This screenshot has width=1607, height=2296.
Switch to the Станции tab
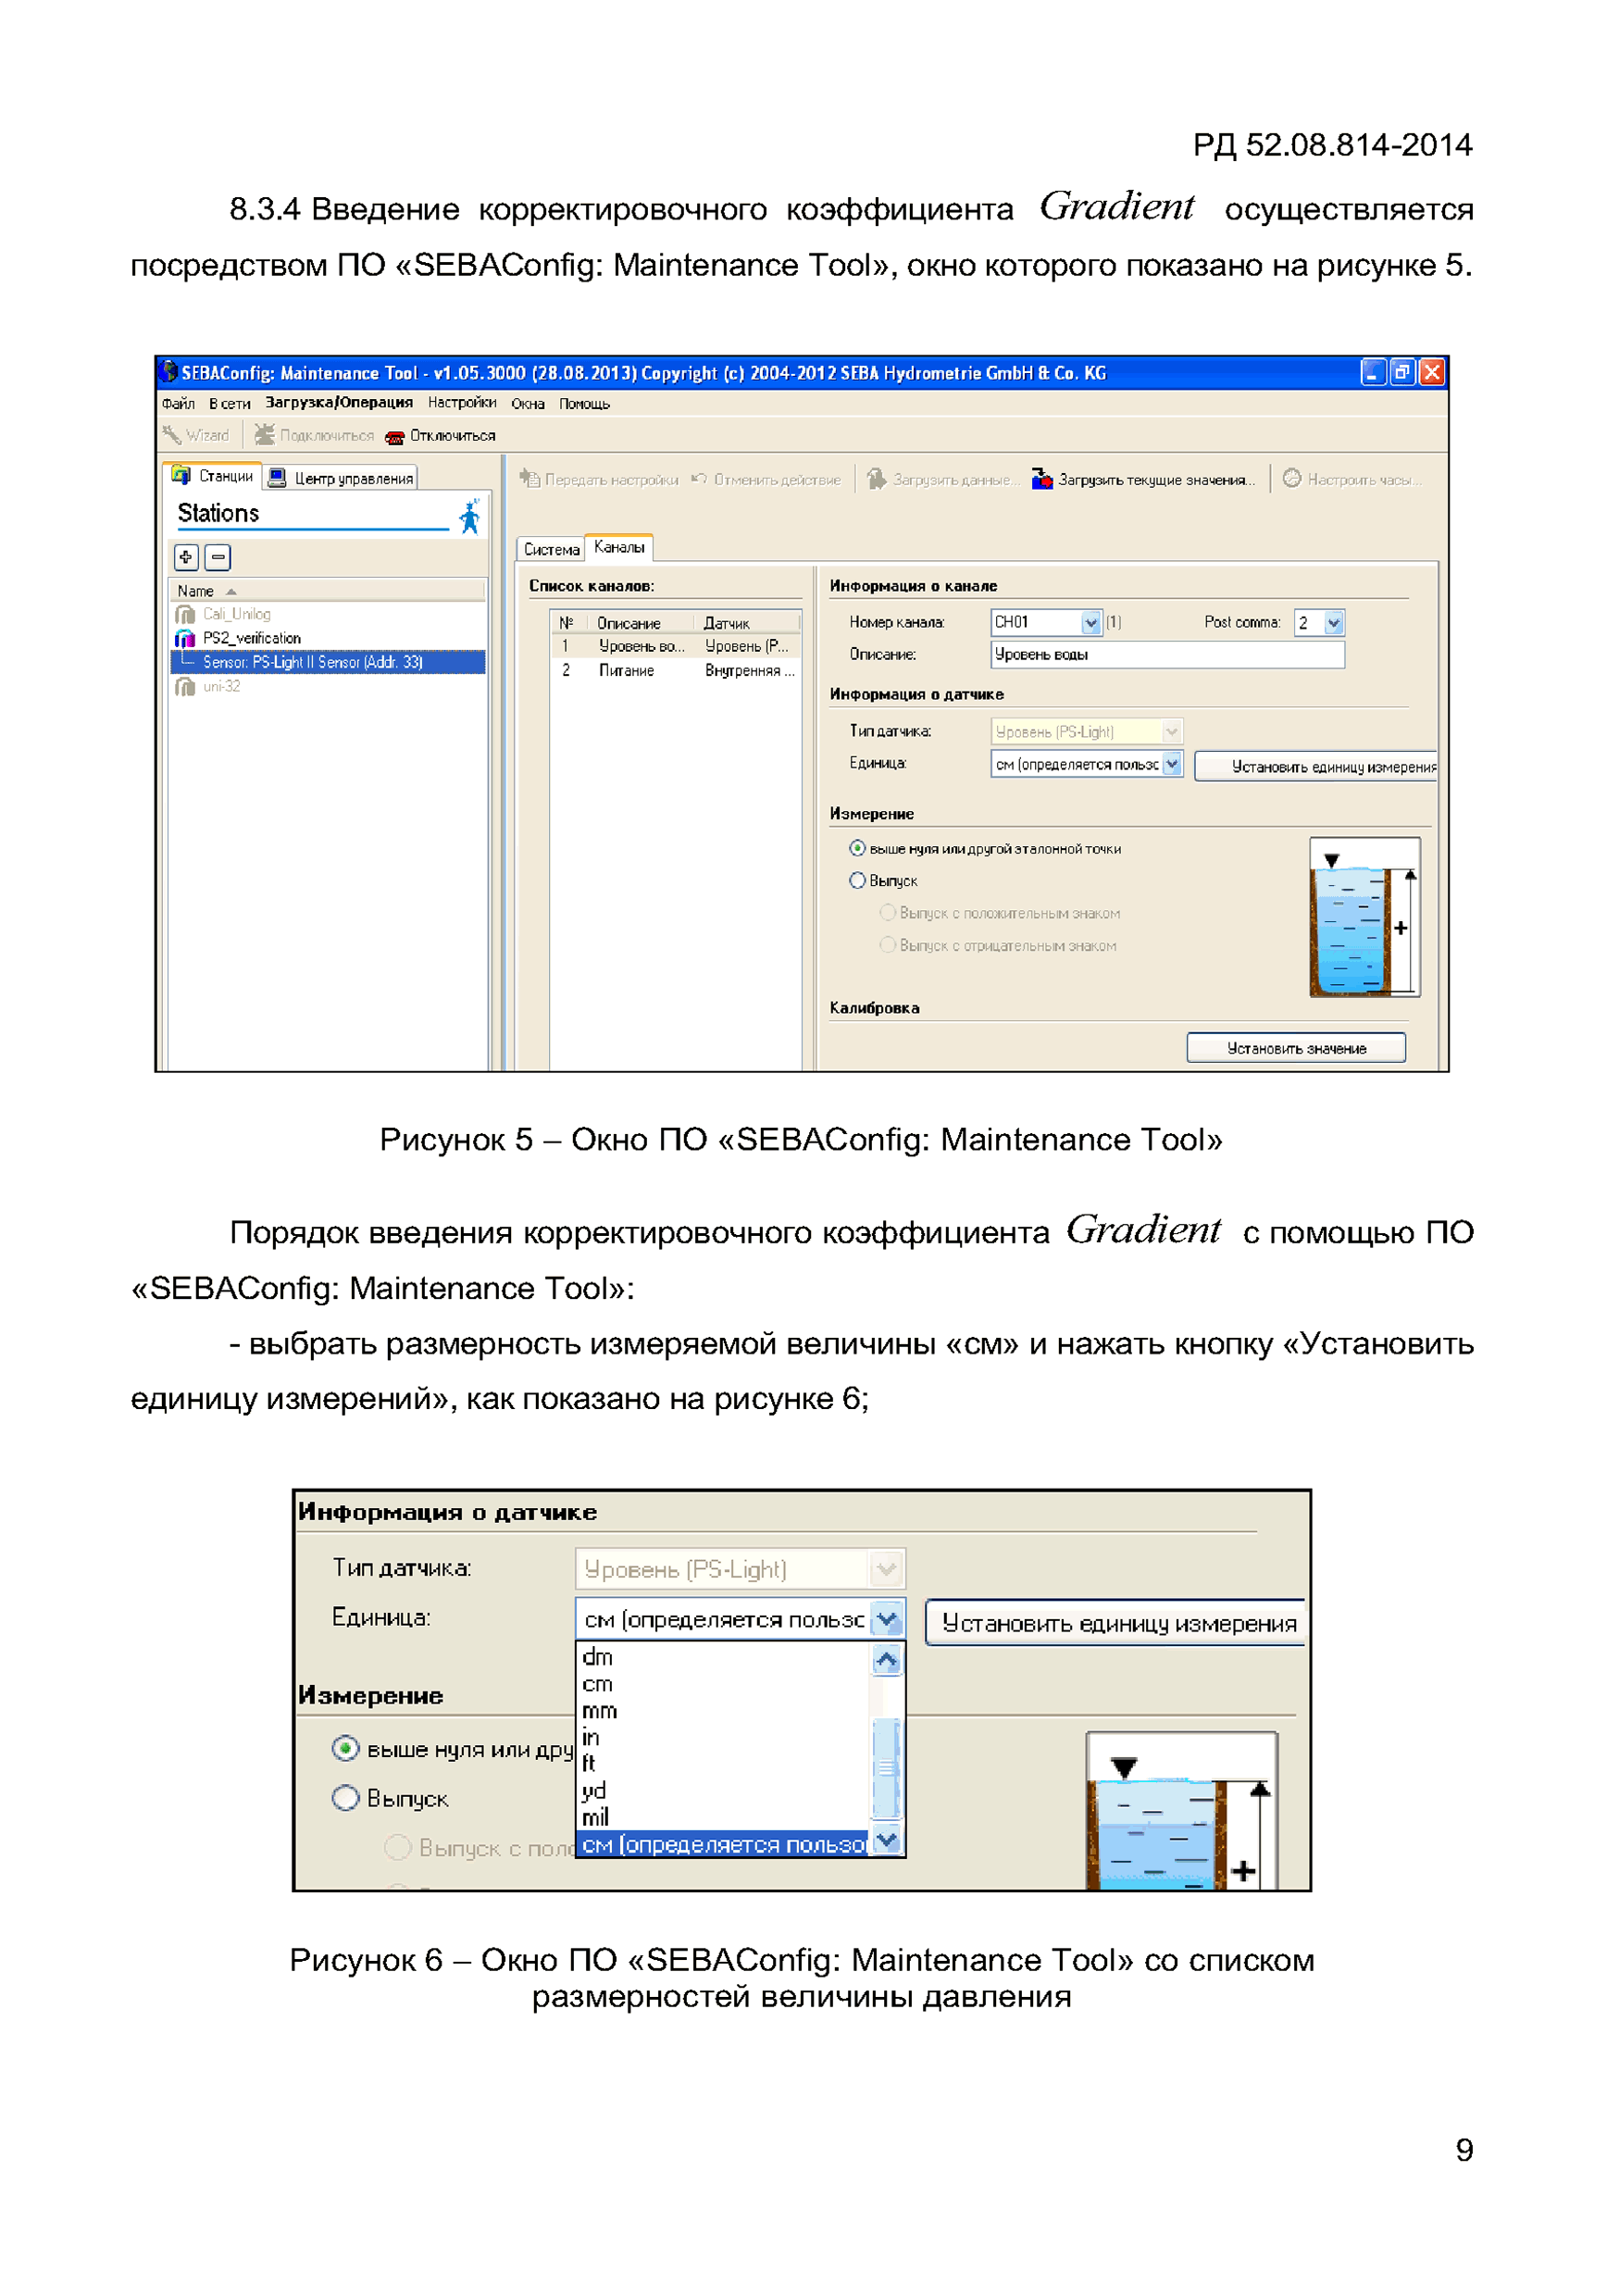tap(212, 476)
